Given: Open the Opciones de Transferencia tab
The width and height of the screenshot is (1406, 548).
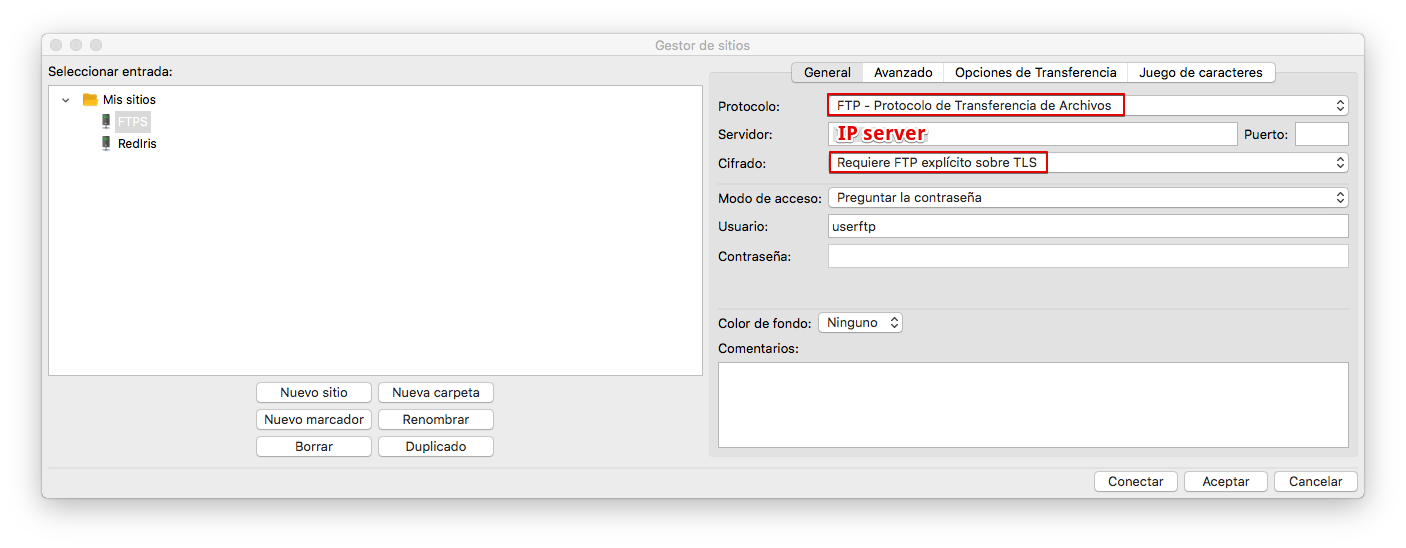Looking at the screenshot, I should [x=1035, y=73].
